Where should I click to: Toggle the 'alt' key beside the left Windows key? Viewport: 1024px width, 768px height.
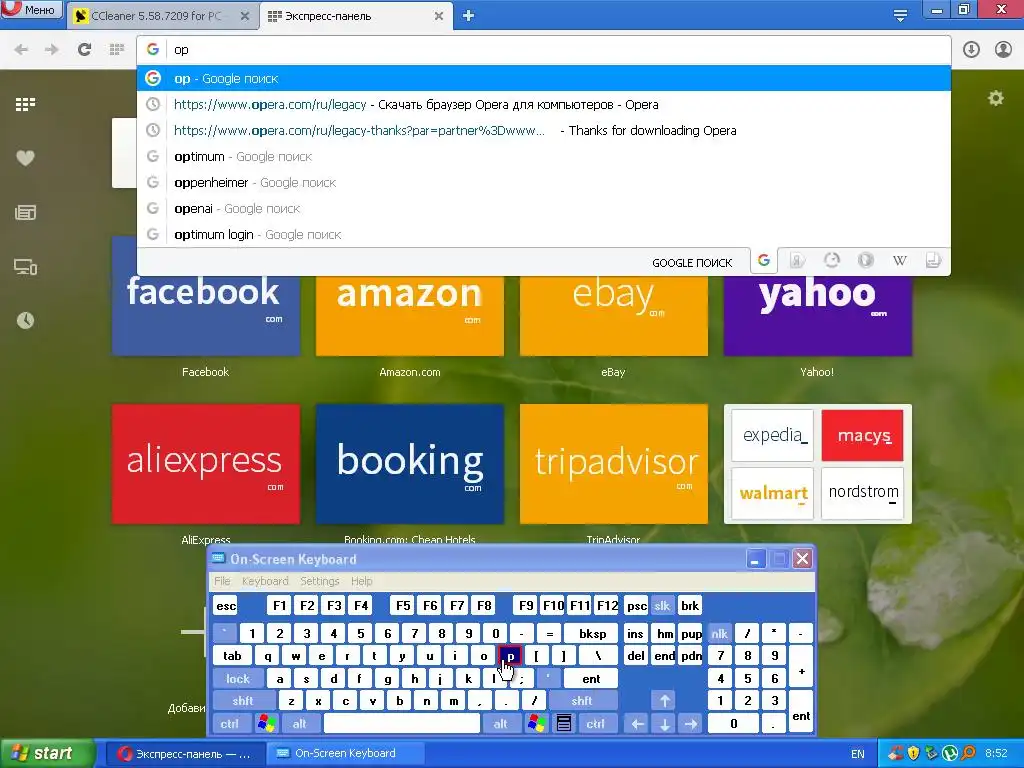pos(299,724)
